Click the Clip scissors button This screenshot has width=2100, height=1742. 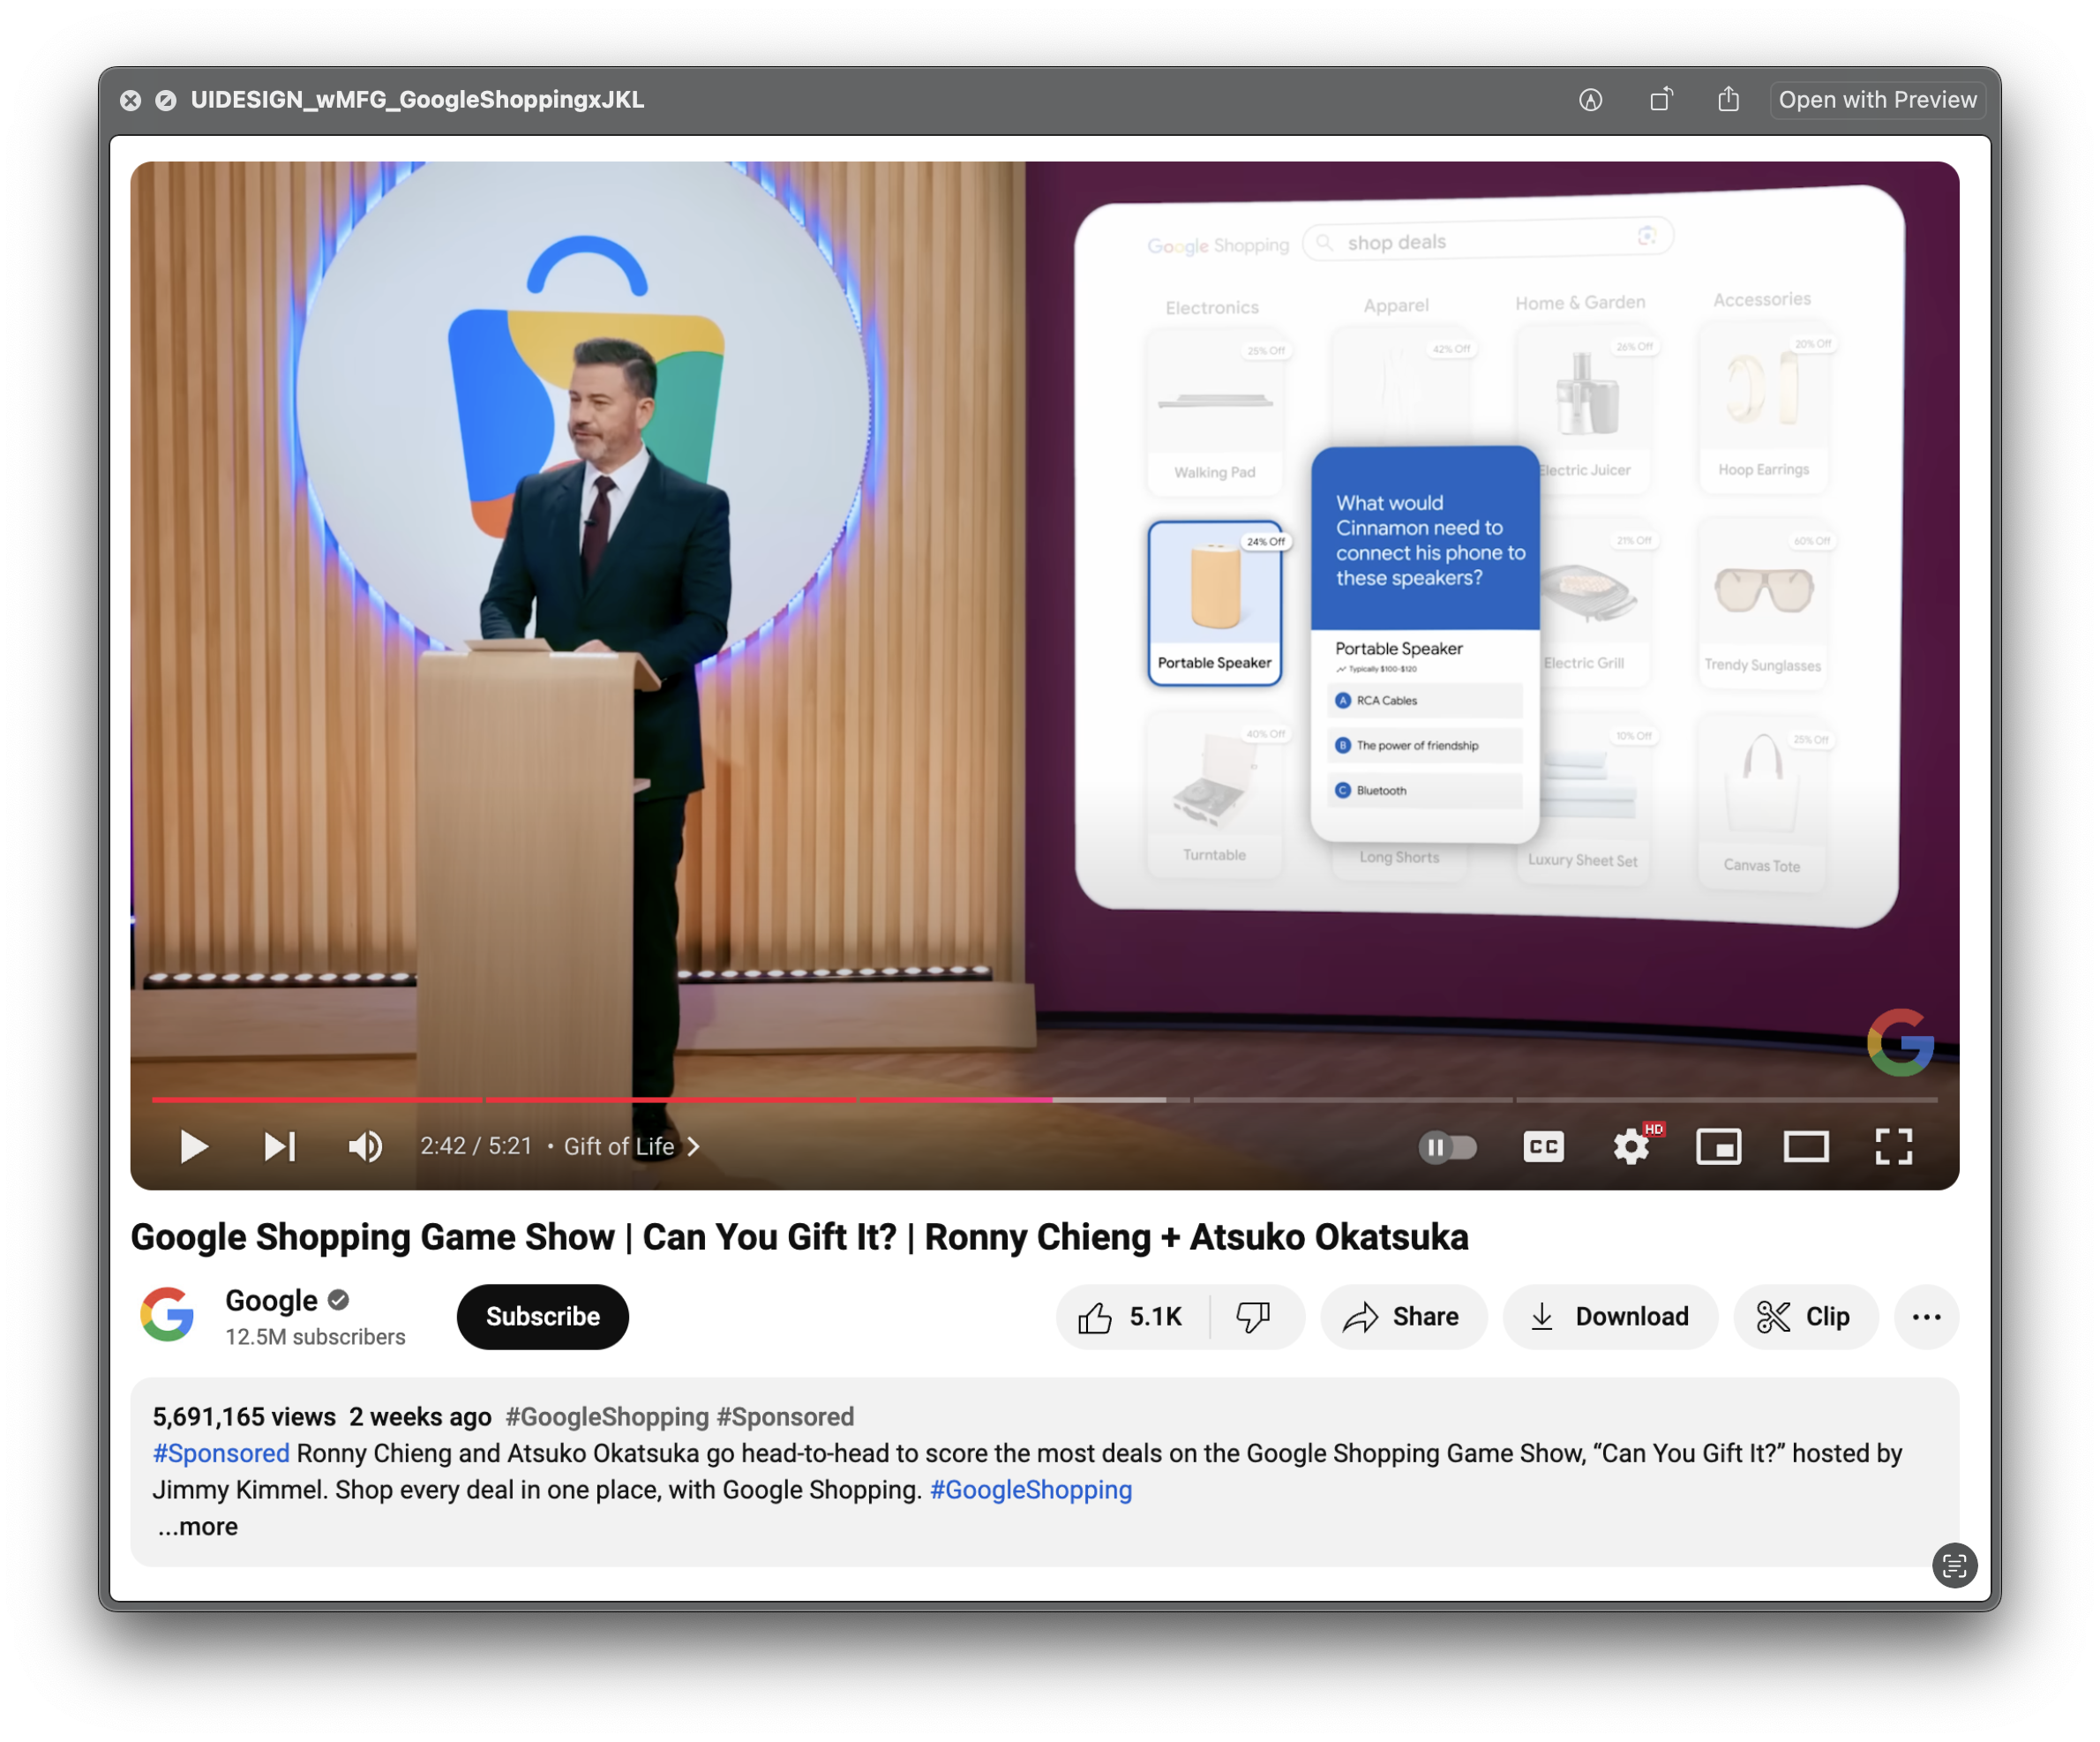[1805, 1316]
